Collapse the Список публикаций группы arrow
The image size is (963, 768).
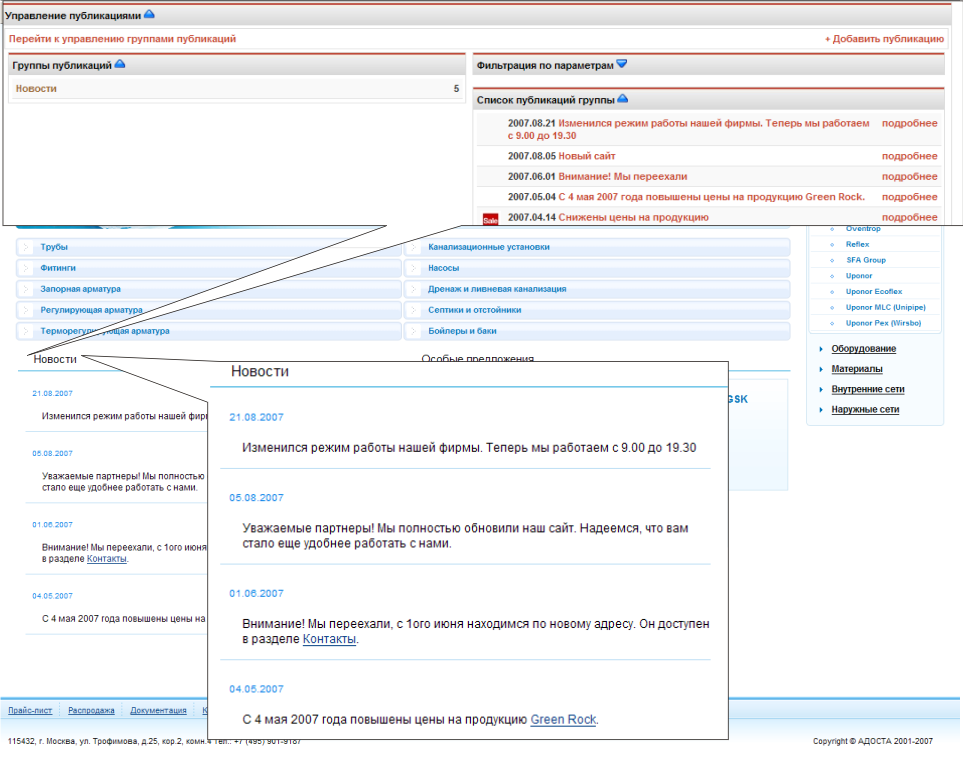tap(622, 99)
